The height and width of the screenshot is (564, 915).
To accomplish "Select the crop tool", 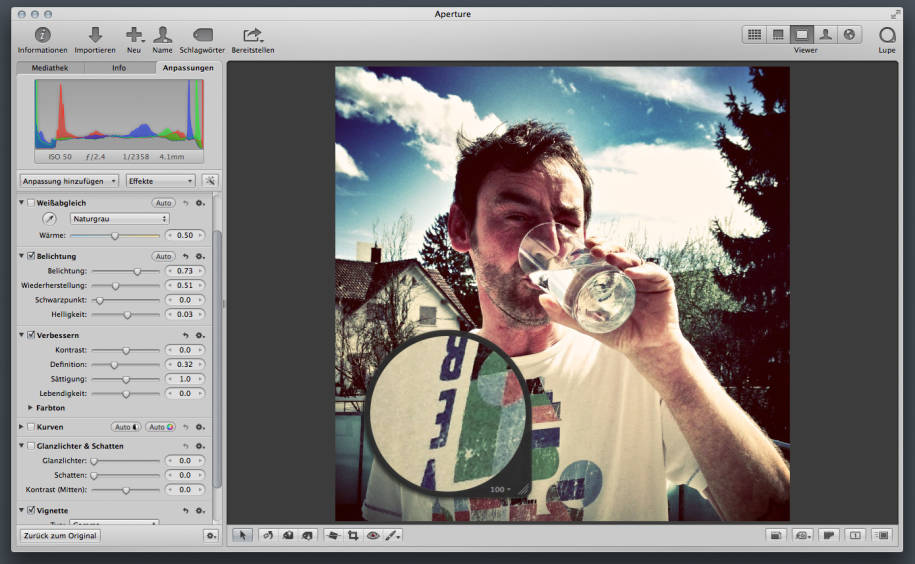I will pyautogui.click(x=353, y=535).
